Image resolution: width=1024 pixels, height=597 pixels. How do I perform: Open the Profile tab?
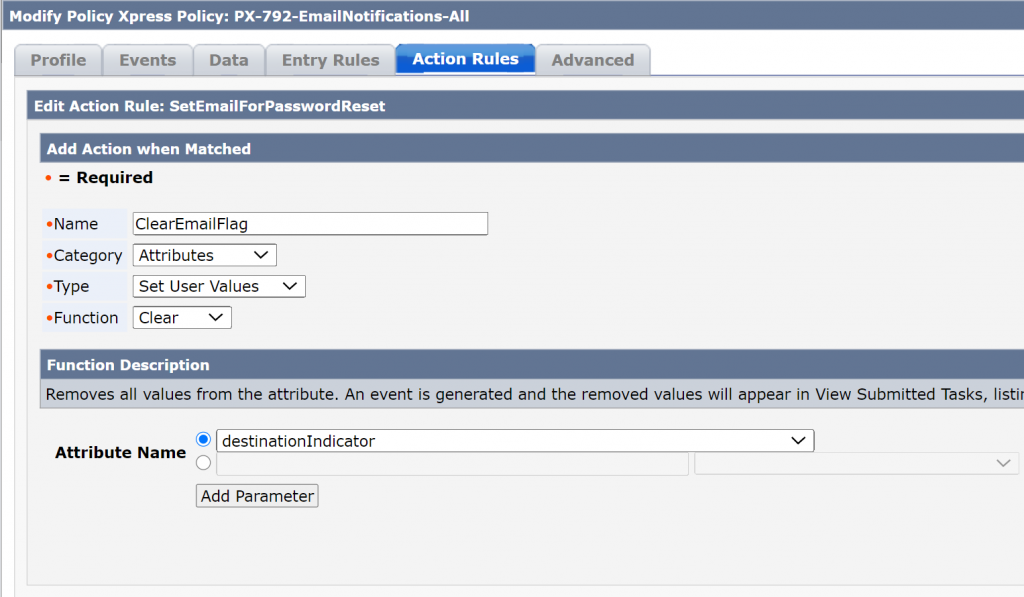pos(58,60)
